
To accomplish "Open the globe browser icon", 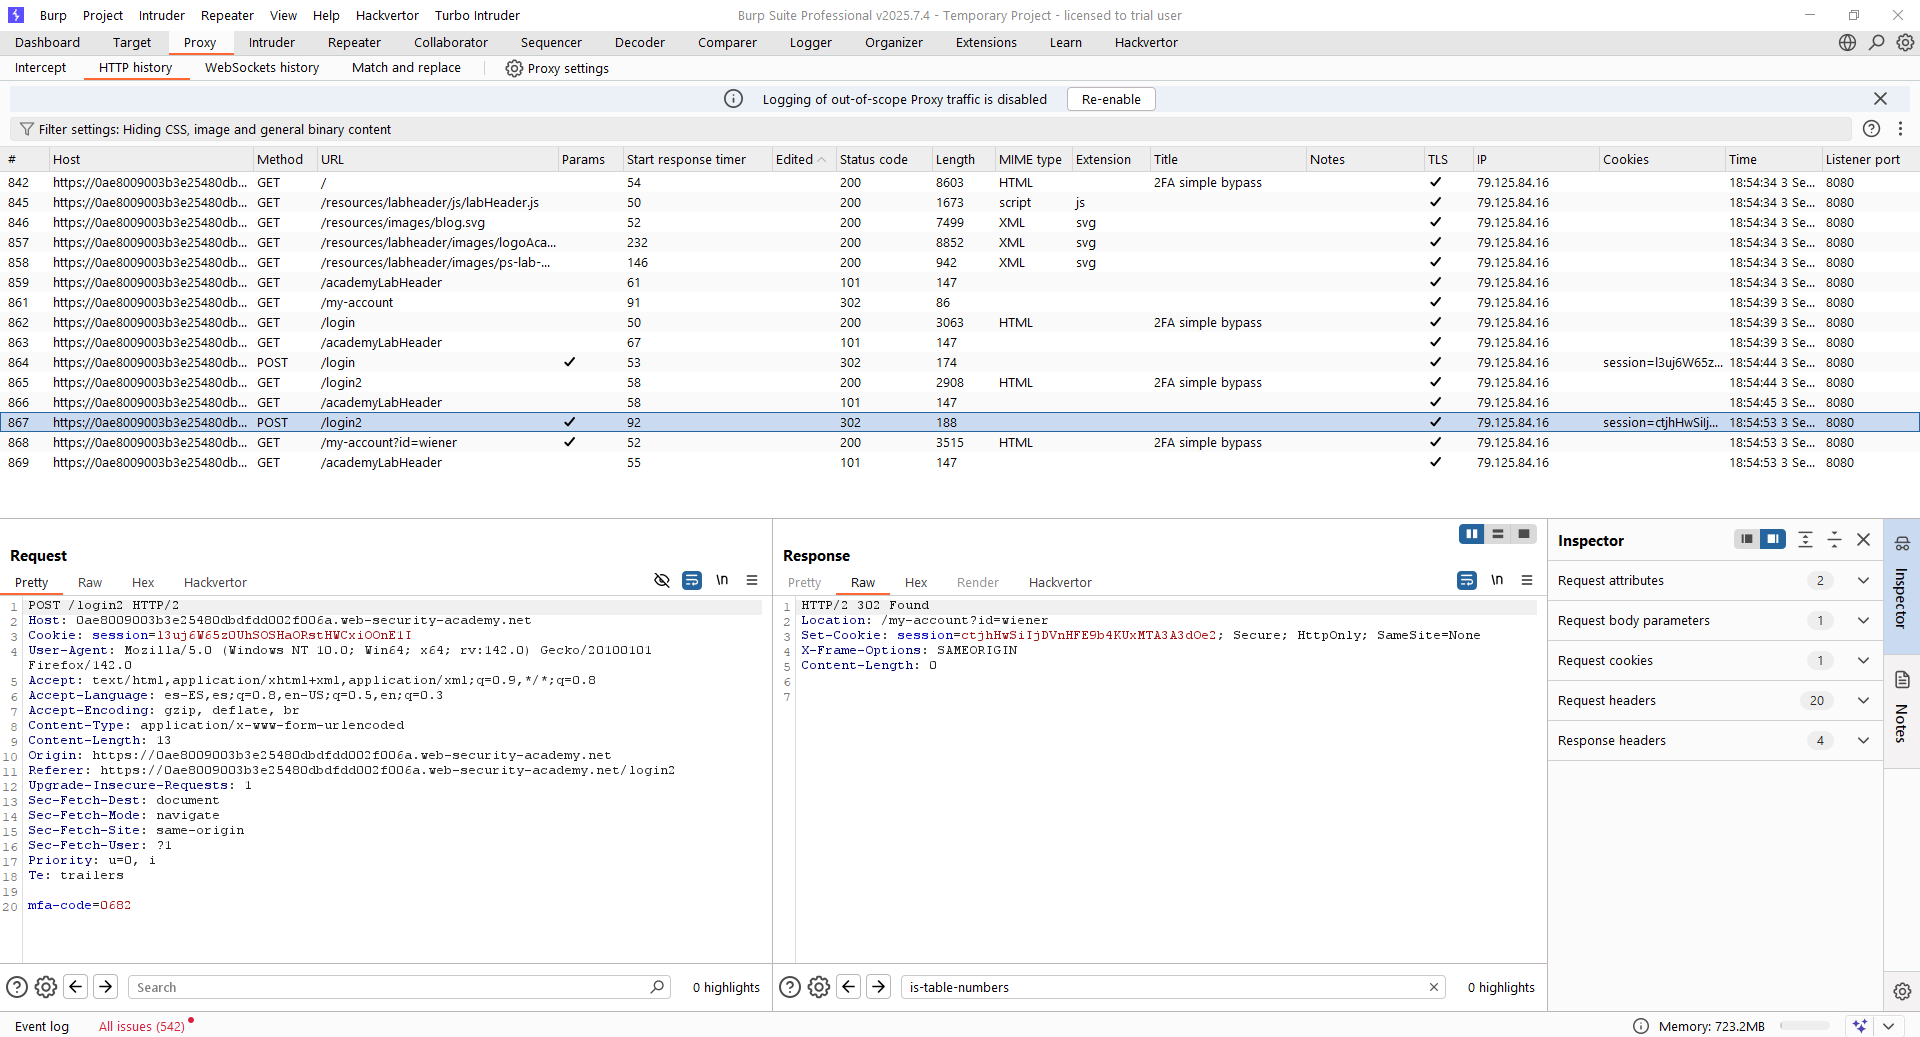I will [x=1847, y=42].
